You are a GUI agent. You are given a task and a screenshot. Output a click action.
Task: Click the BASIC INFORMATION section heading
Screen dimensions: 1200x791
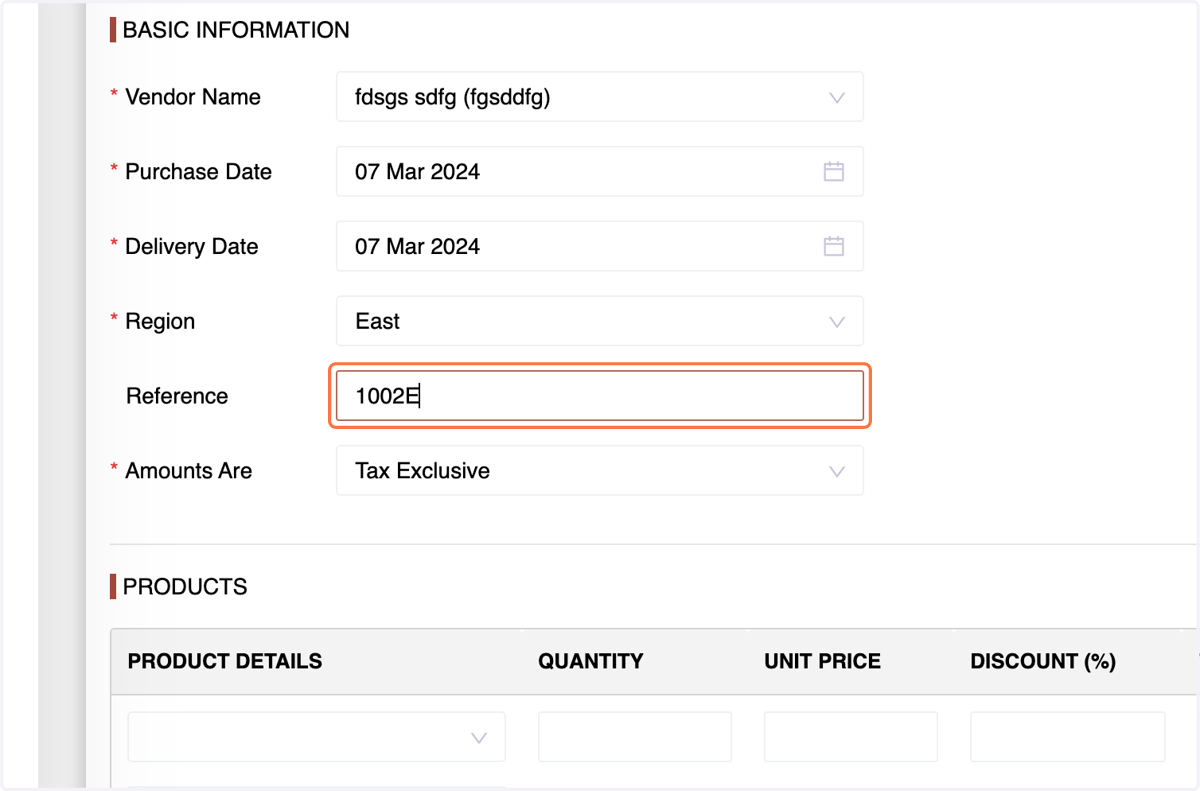[x=236, y=30]
